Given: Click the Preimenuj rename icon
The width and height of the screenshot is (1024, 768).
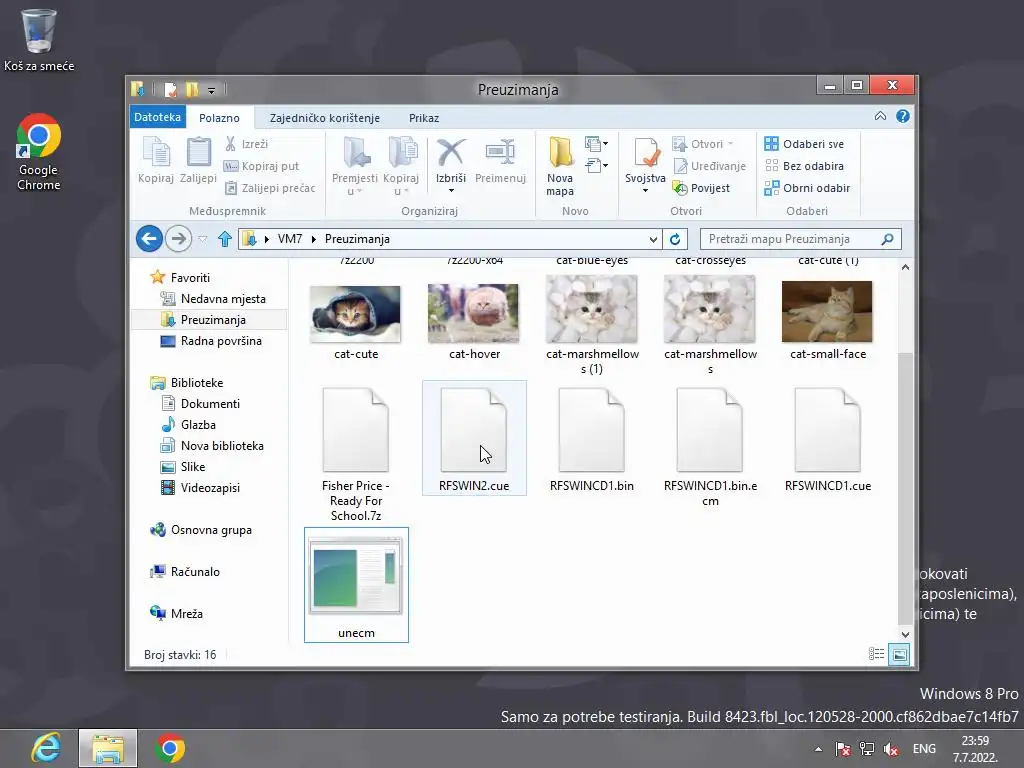Looking at the screenshot, I should [500, 160].
